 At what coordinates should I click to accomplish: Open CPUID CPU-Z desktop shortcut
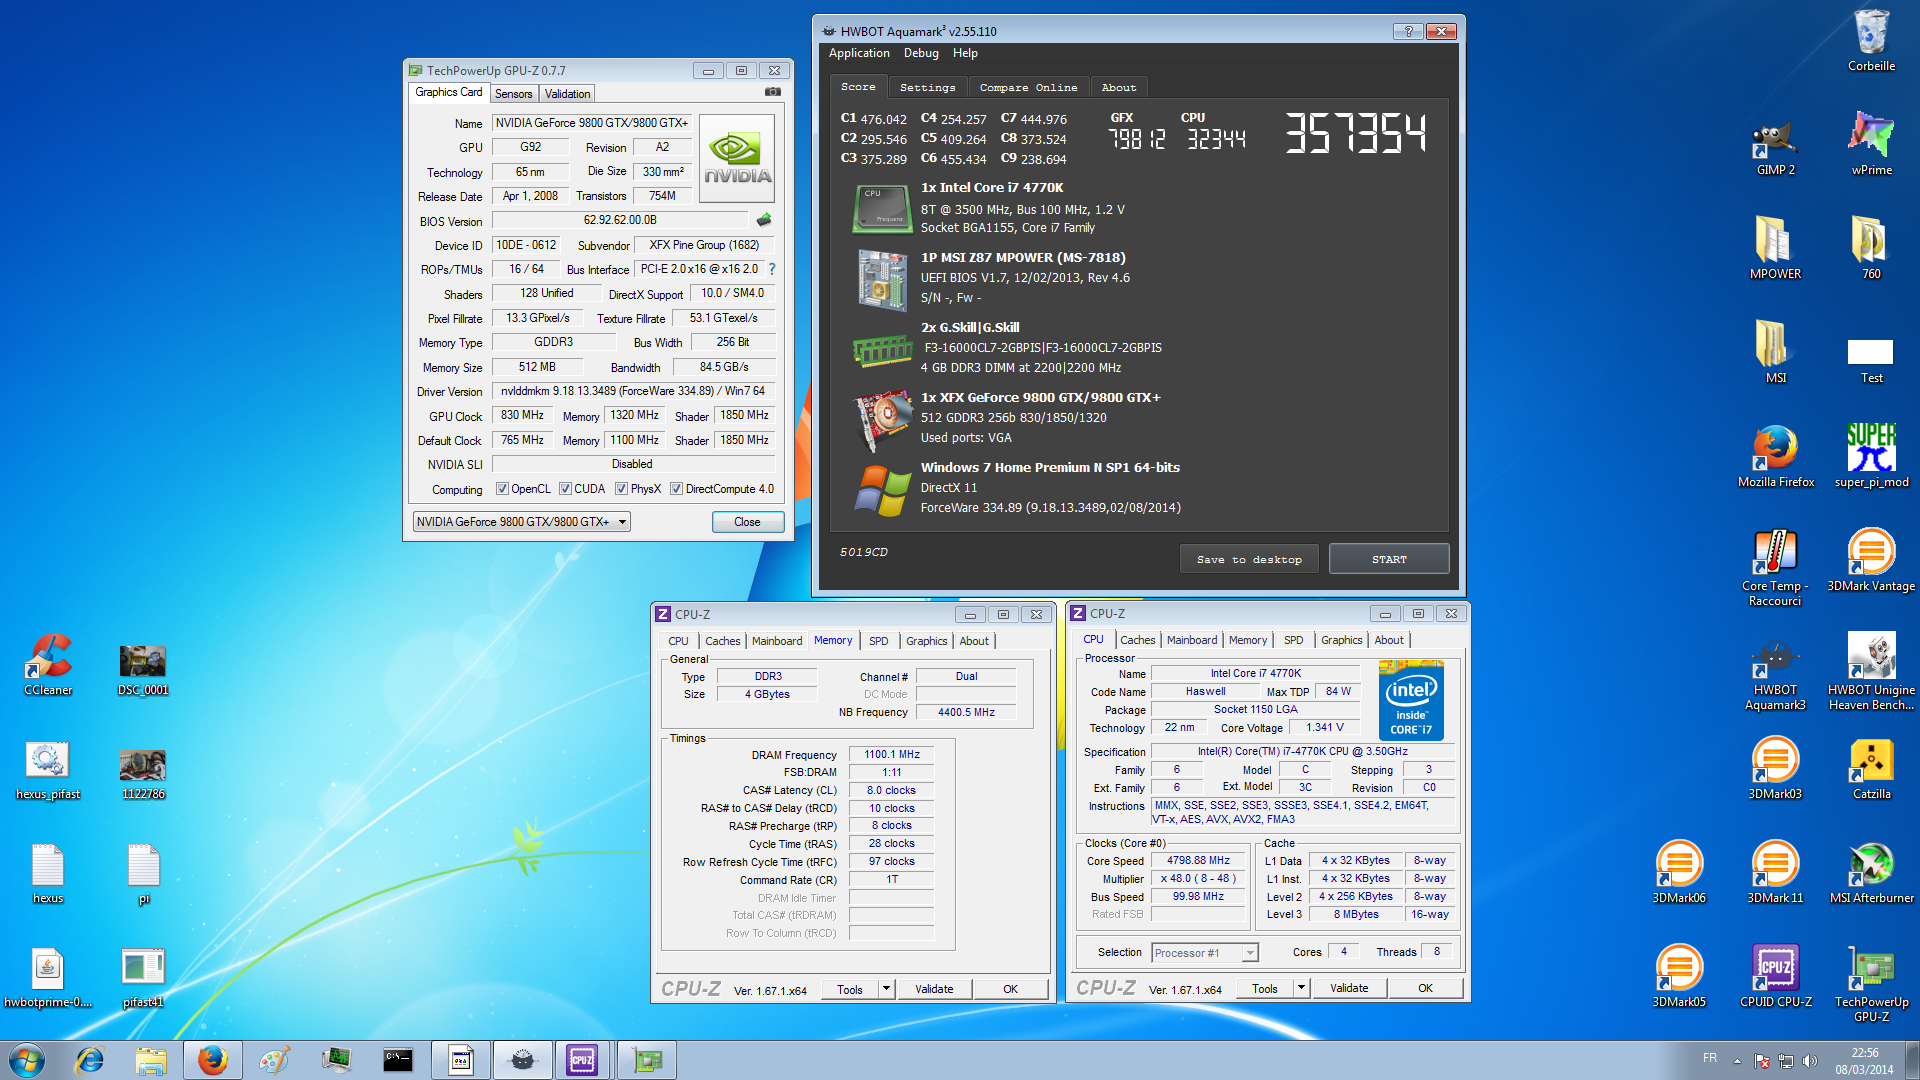tap(1775, 977)
